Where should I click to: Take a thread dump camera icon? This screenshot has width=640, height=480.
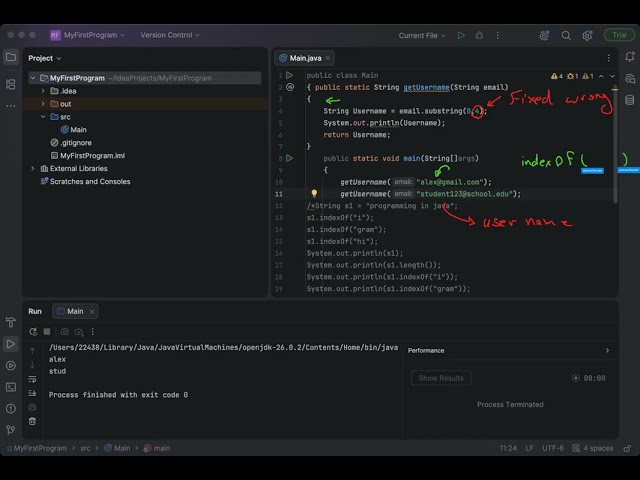coord(64,332)
